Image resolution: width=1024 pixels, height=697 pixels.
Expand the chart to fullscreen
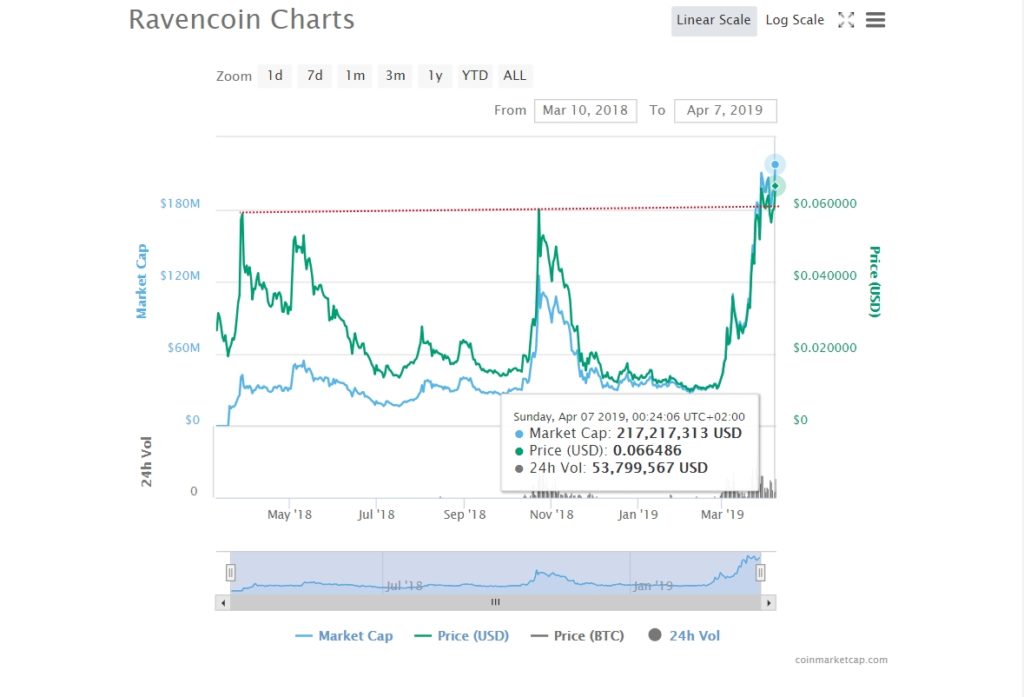[846, 19]
